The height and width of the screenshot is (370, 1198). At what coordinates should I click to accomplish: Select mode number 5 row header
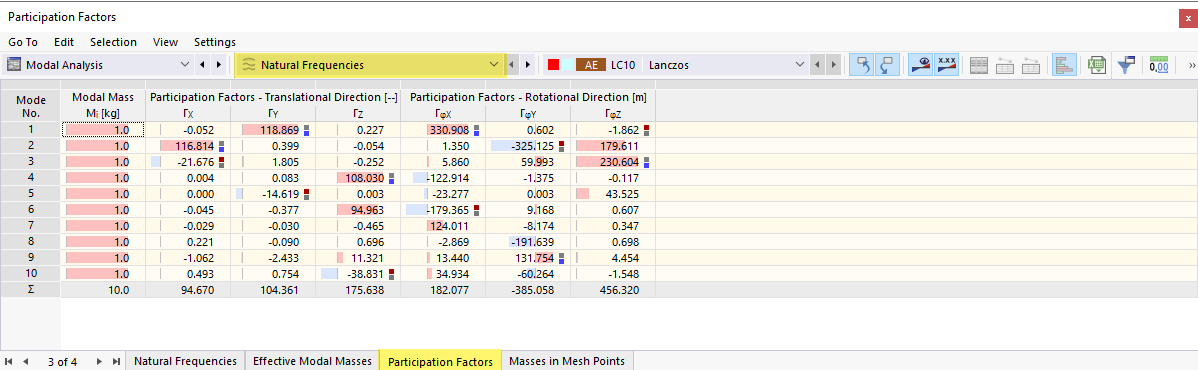(31, 194)
